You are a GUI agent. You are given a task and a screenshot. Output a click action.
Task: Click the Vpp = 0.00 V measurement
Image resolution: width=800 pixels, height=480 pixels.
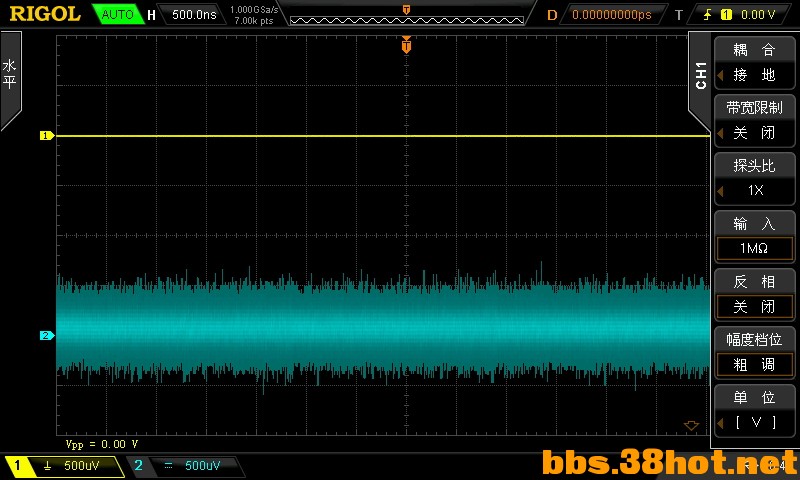pyautogui.click(x=102, y=444)
